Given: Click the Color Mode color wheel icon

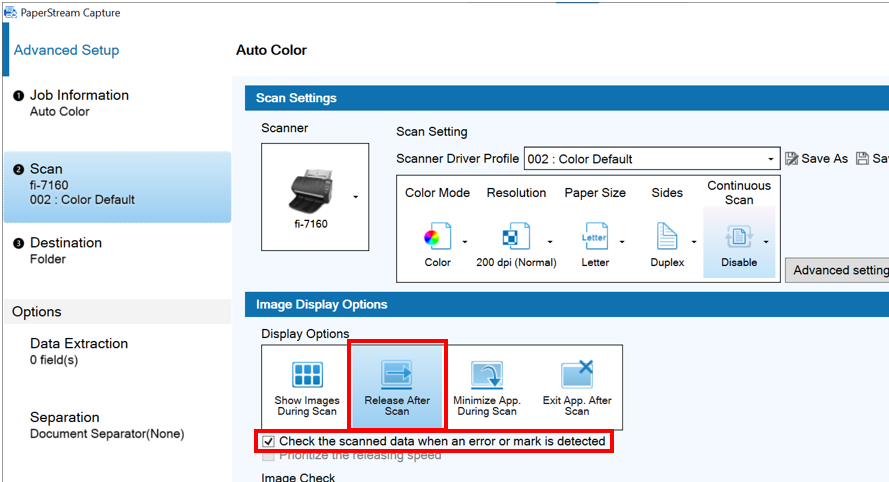Looking at the screenshot, I should tap(437, 236).
